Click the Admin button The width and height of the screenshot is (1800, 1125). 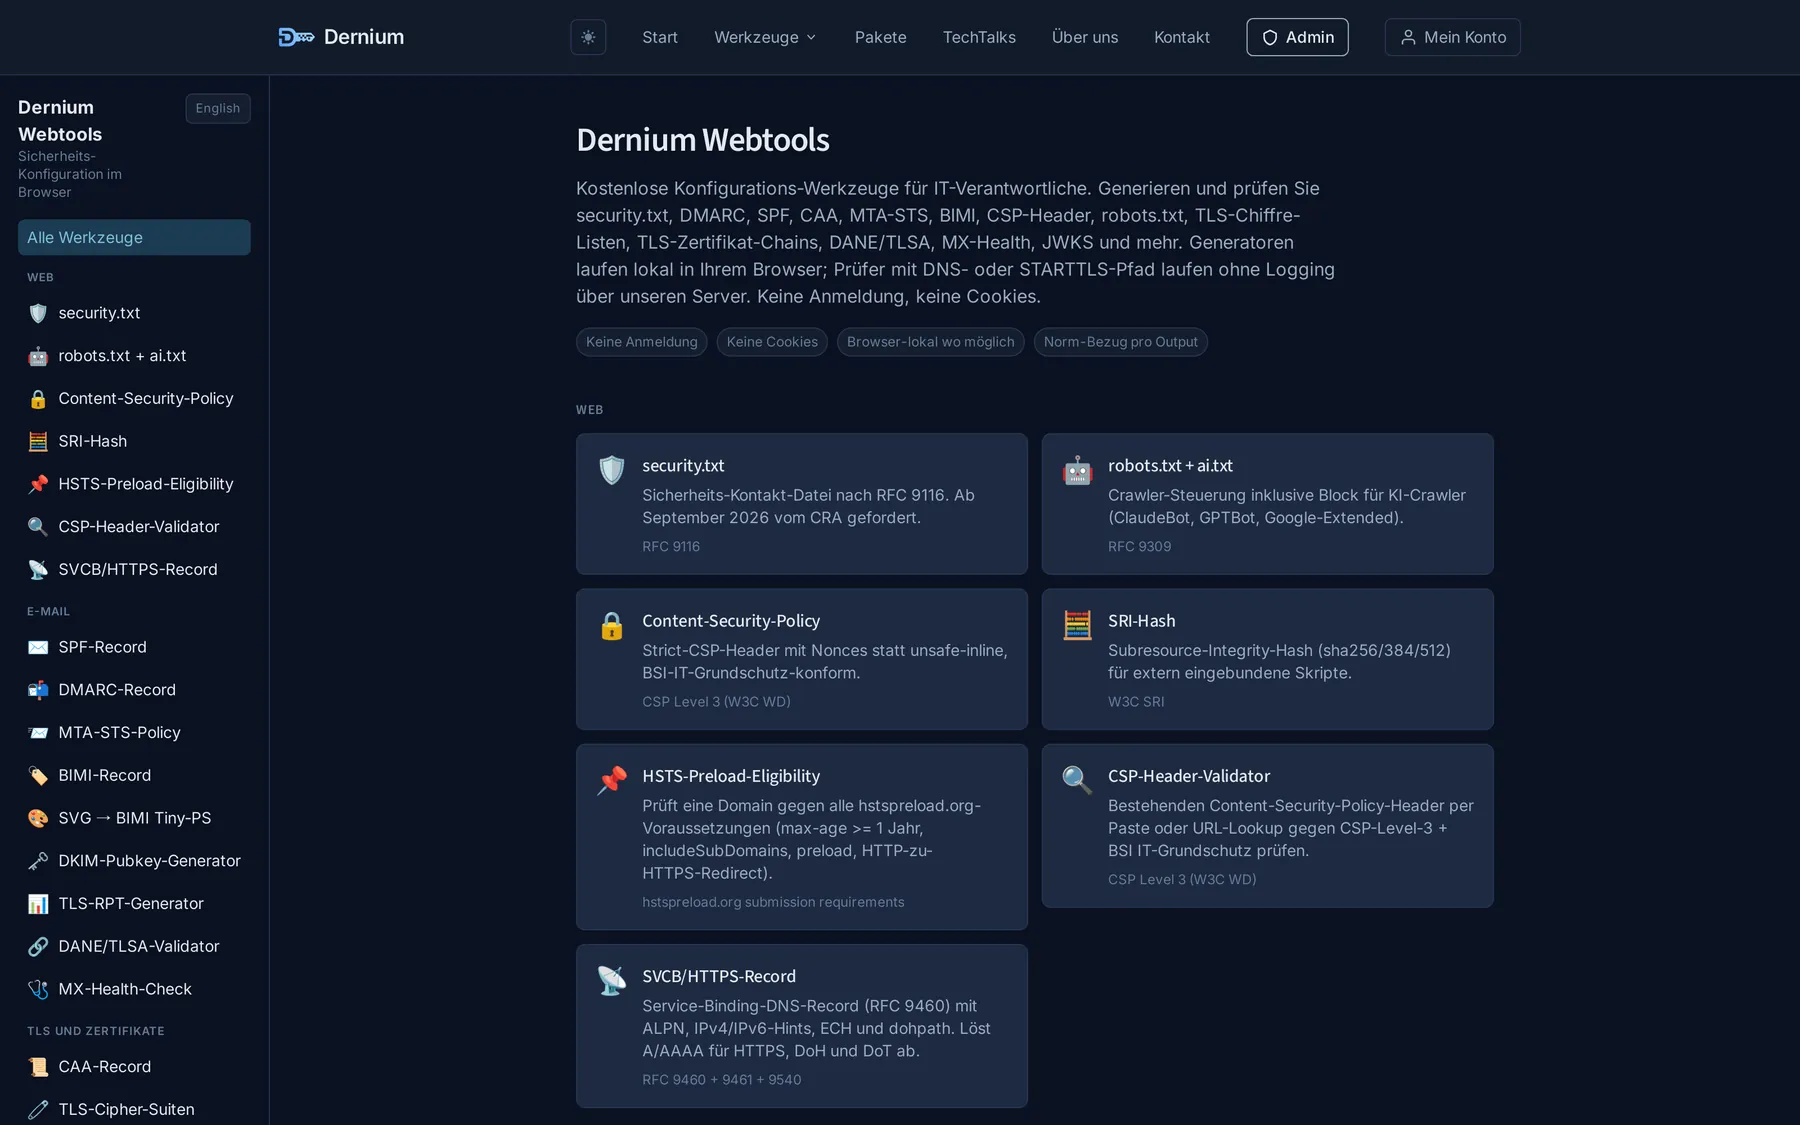pos(1297,37)
